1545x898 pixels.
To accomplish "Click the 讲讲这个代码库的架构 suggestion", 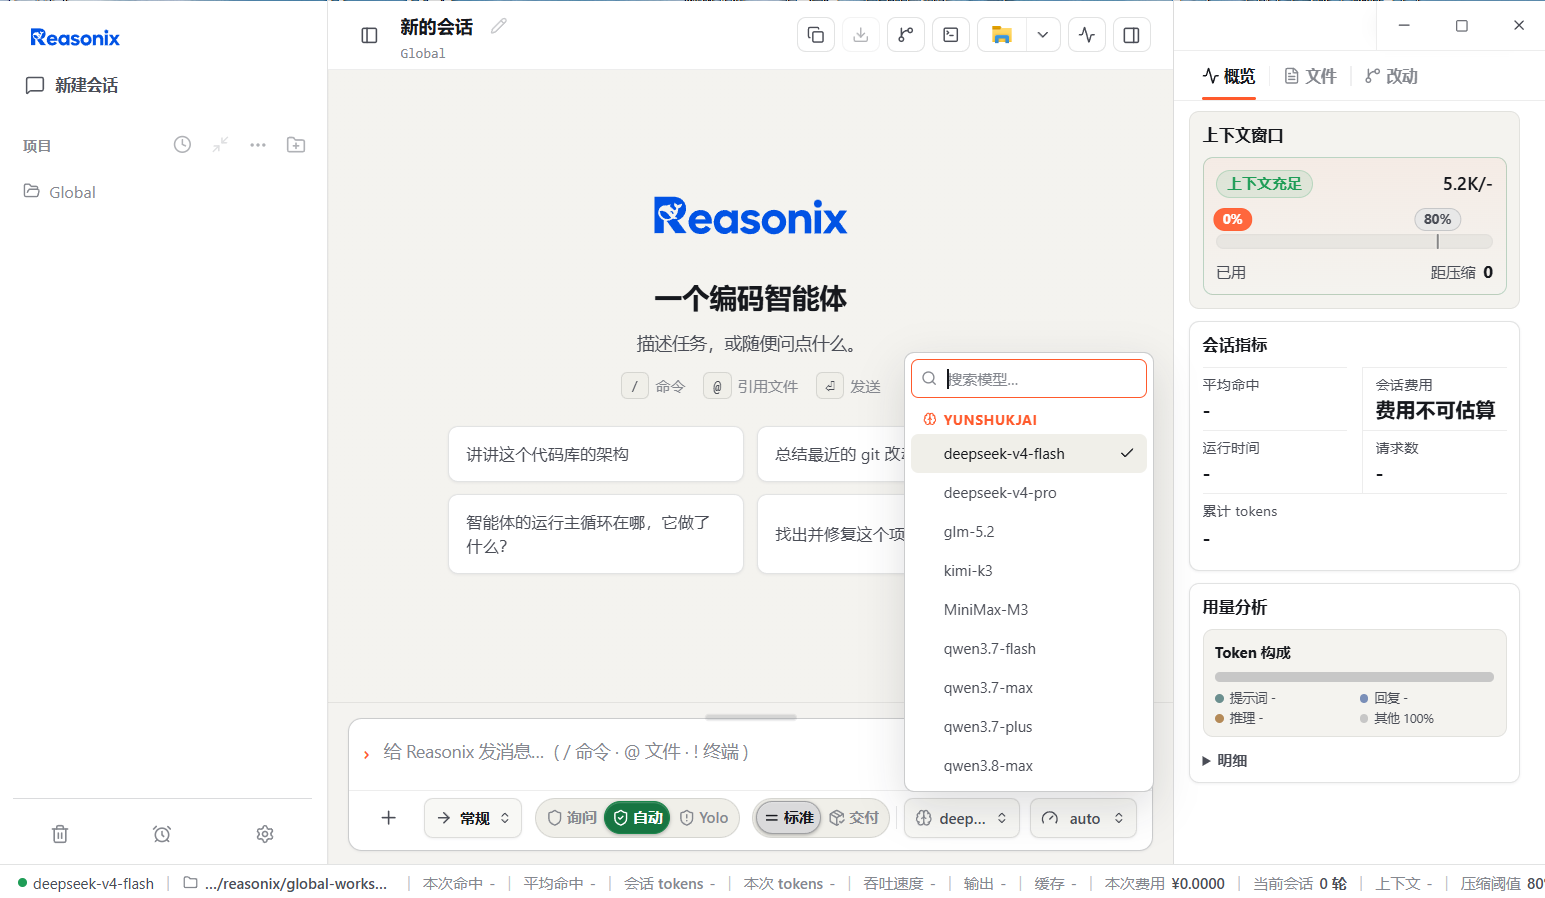I will pyautogui.click(x=596, y=454).
